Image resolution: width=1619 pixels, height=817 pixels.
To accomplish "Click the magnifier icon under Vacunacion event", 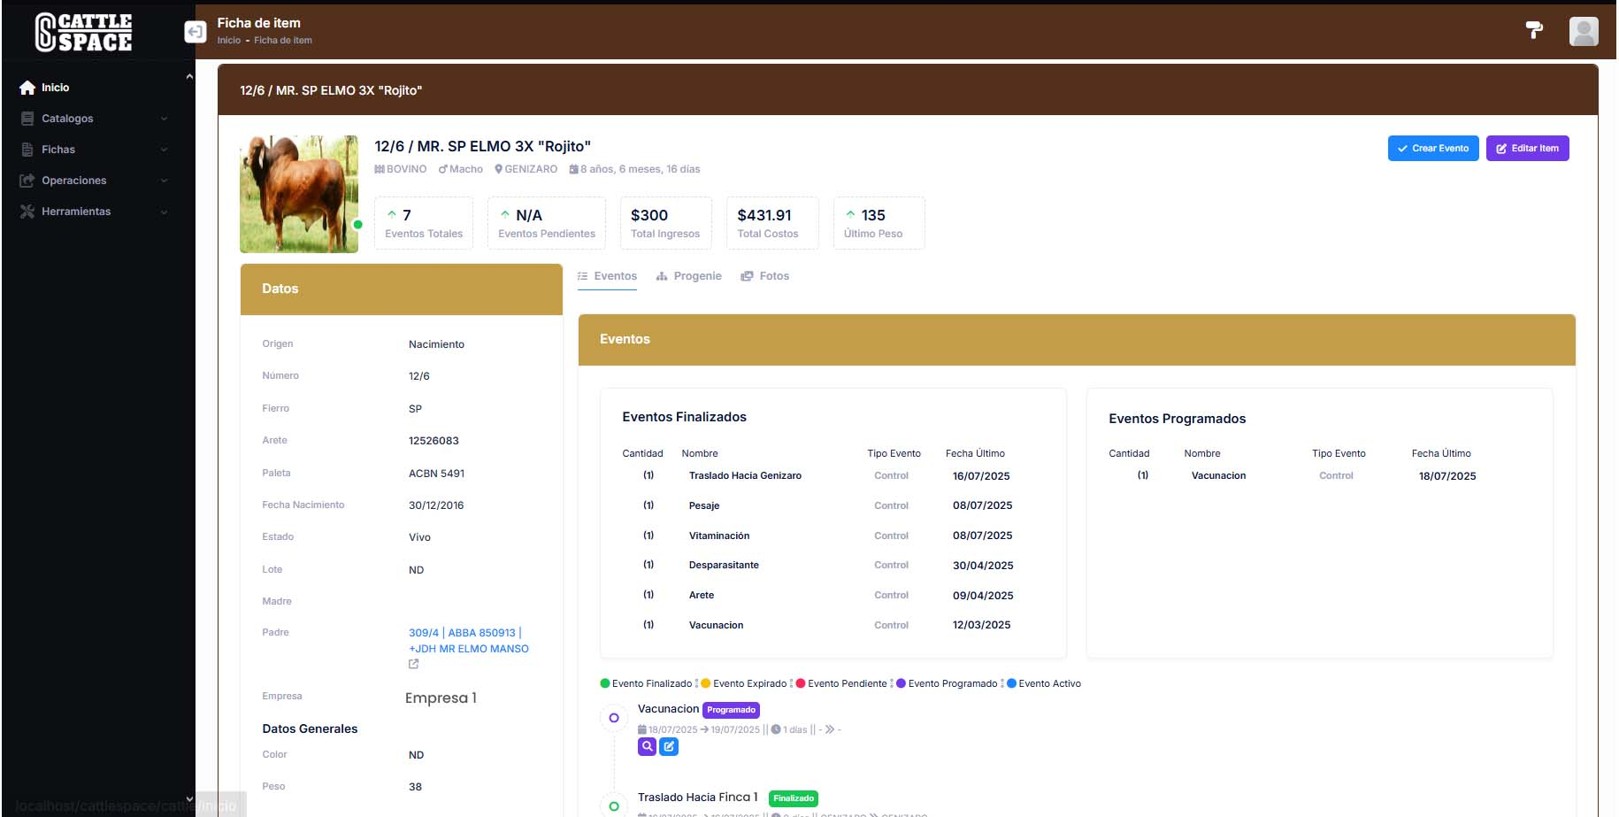I will (647, 747).
